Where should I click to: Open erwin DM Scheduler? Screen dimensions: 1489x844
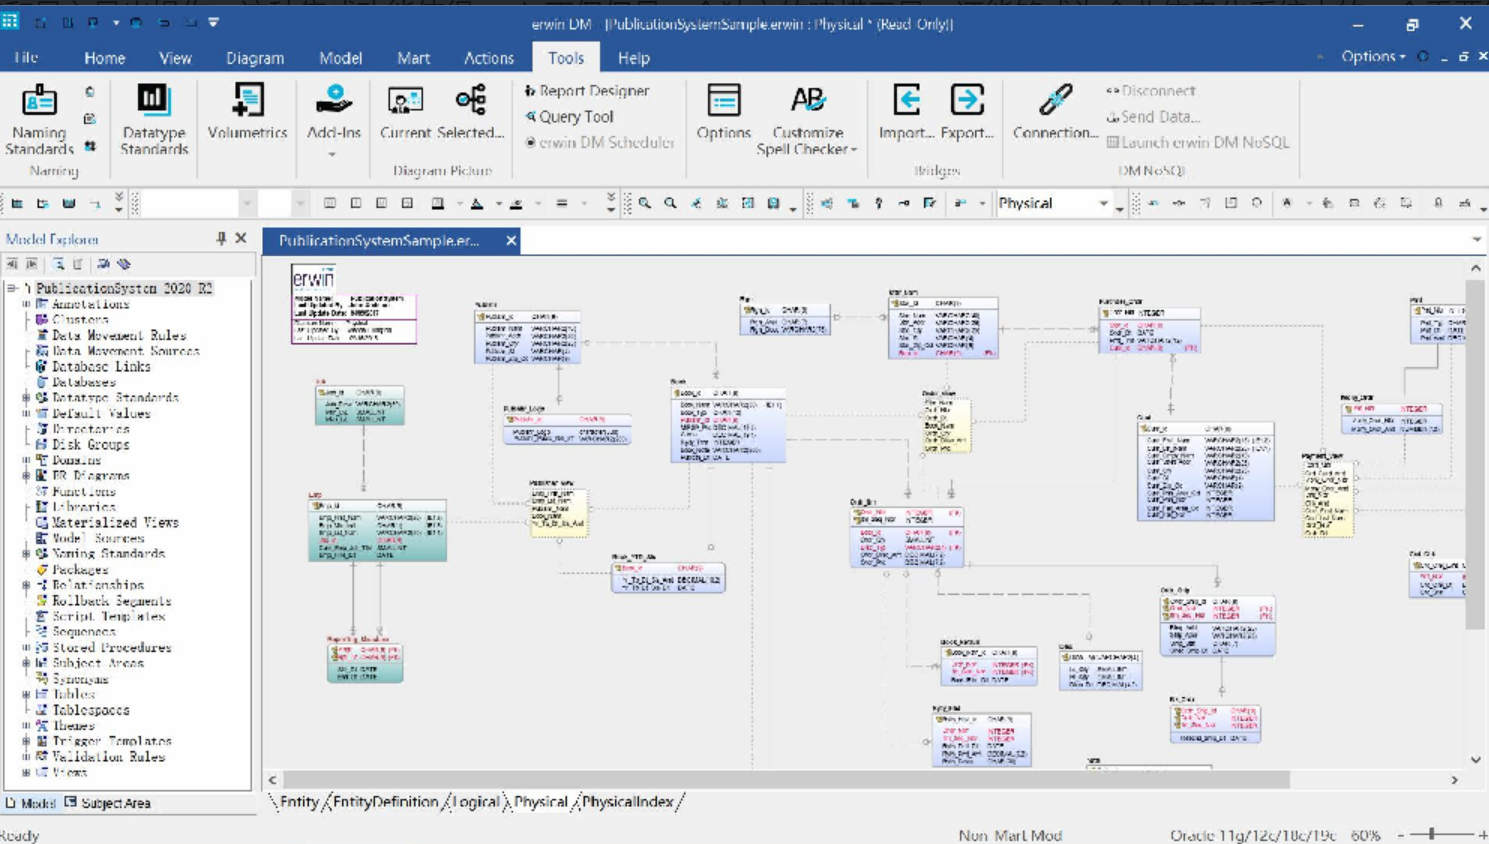tap(600, 143)
